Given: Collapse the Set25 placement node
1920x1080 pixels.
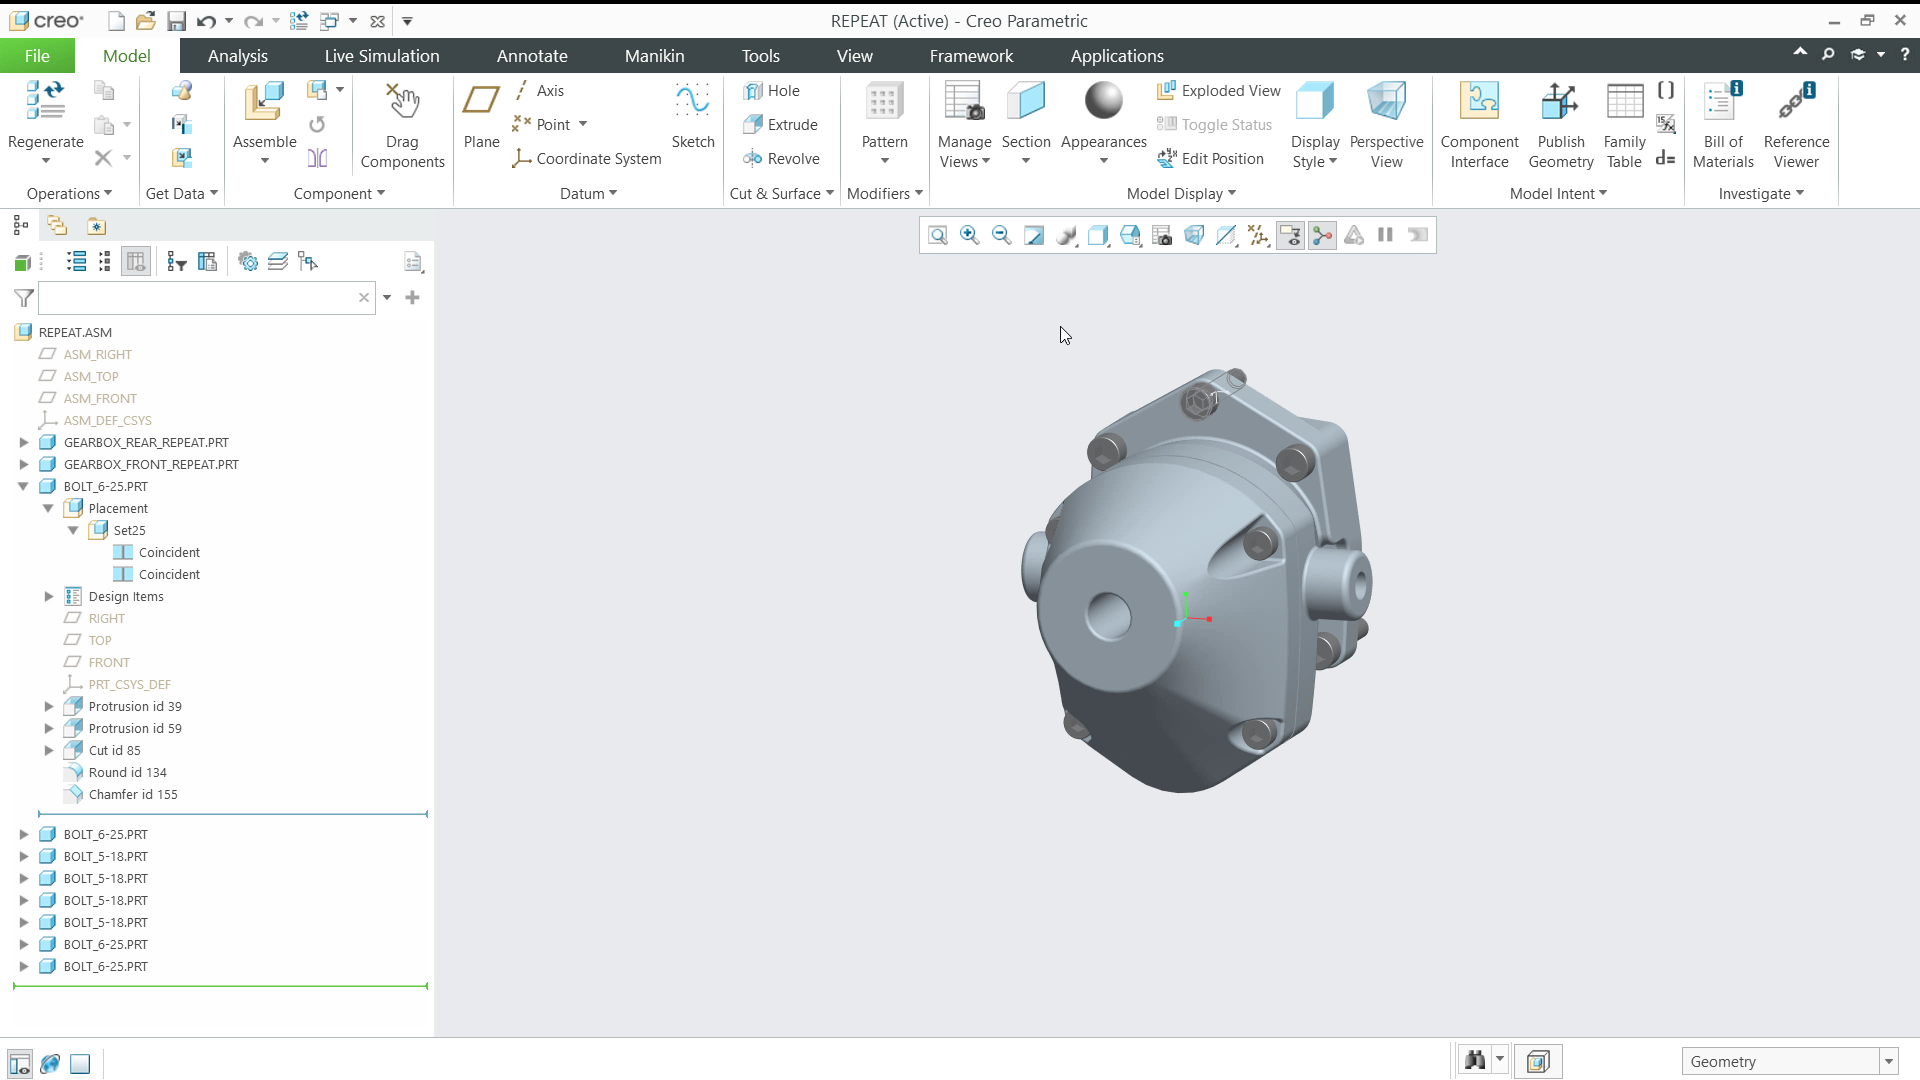Looking at the screenshot, I should coord(73,530).
